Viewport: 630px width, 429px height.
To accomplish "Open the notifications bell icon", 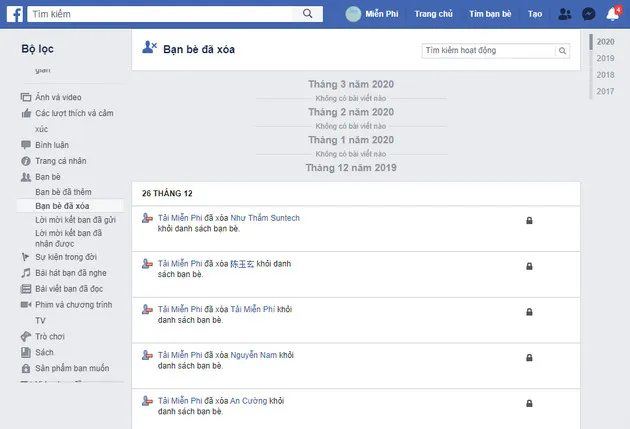I will 612,14.
